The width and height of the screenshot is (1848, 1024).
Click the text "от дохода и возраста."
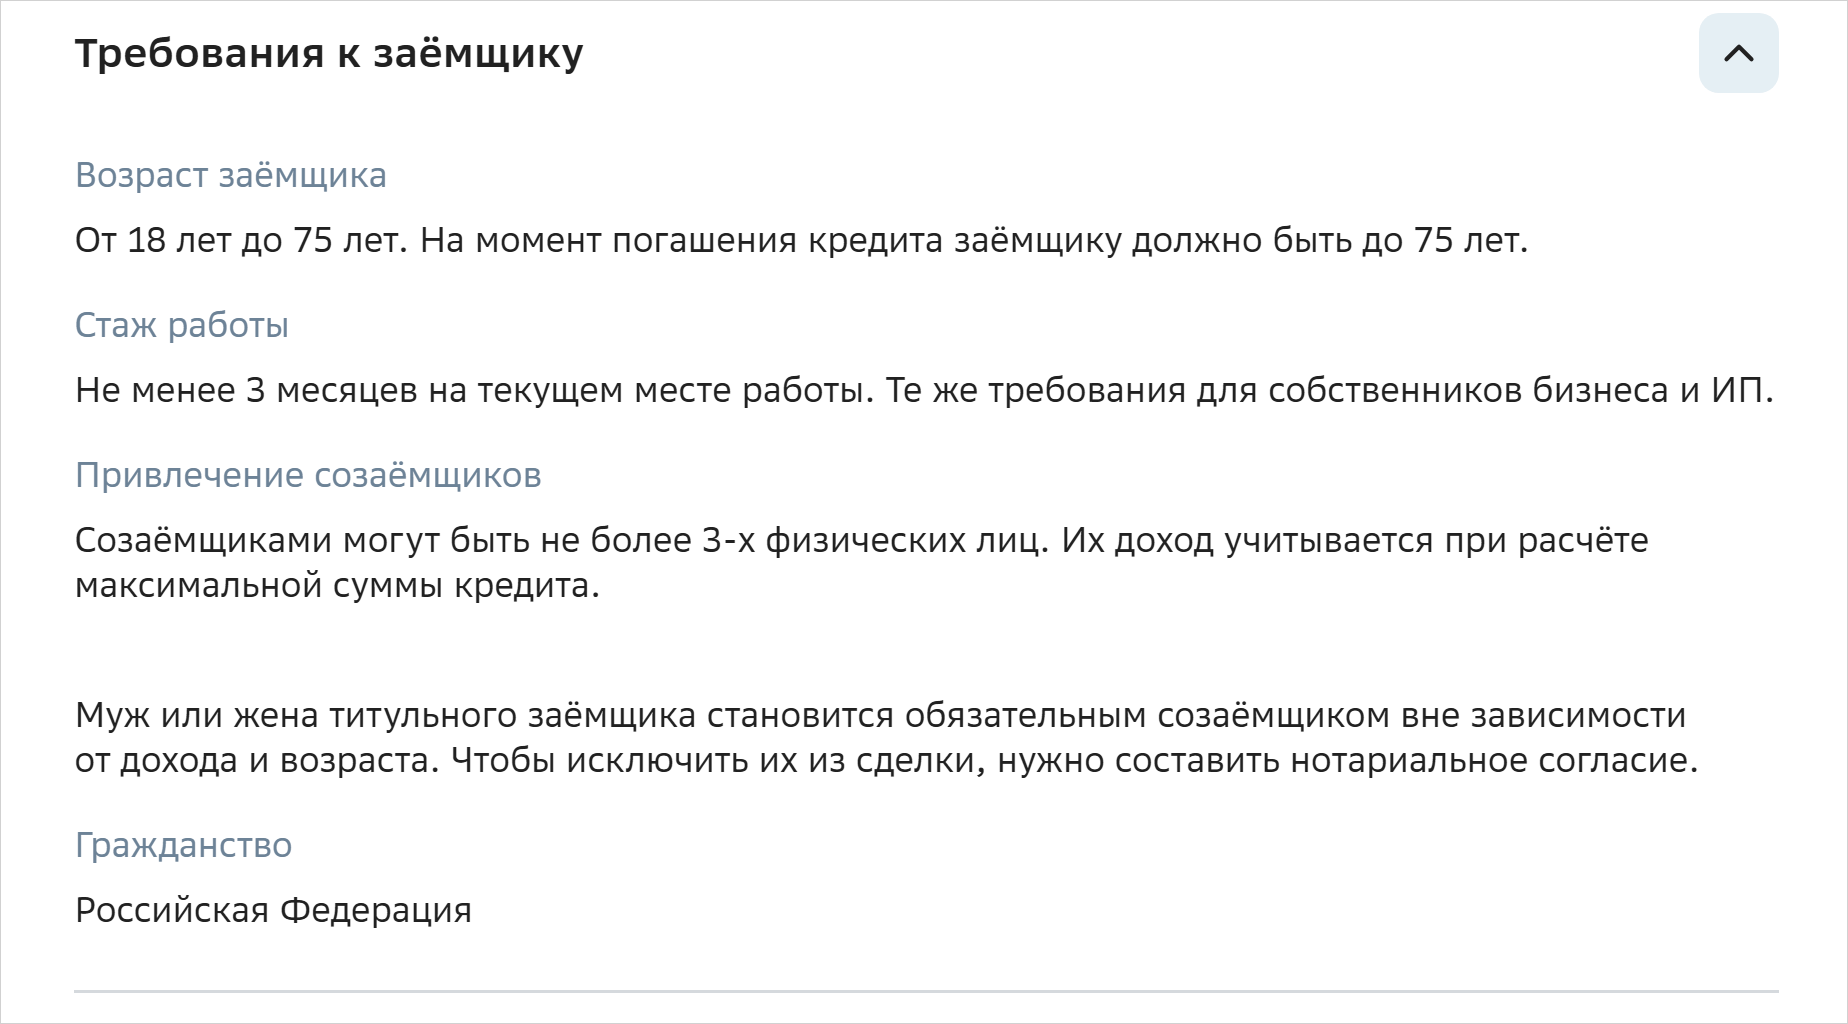[257, 761]
